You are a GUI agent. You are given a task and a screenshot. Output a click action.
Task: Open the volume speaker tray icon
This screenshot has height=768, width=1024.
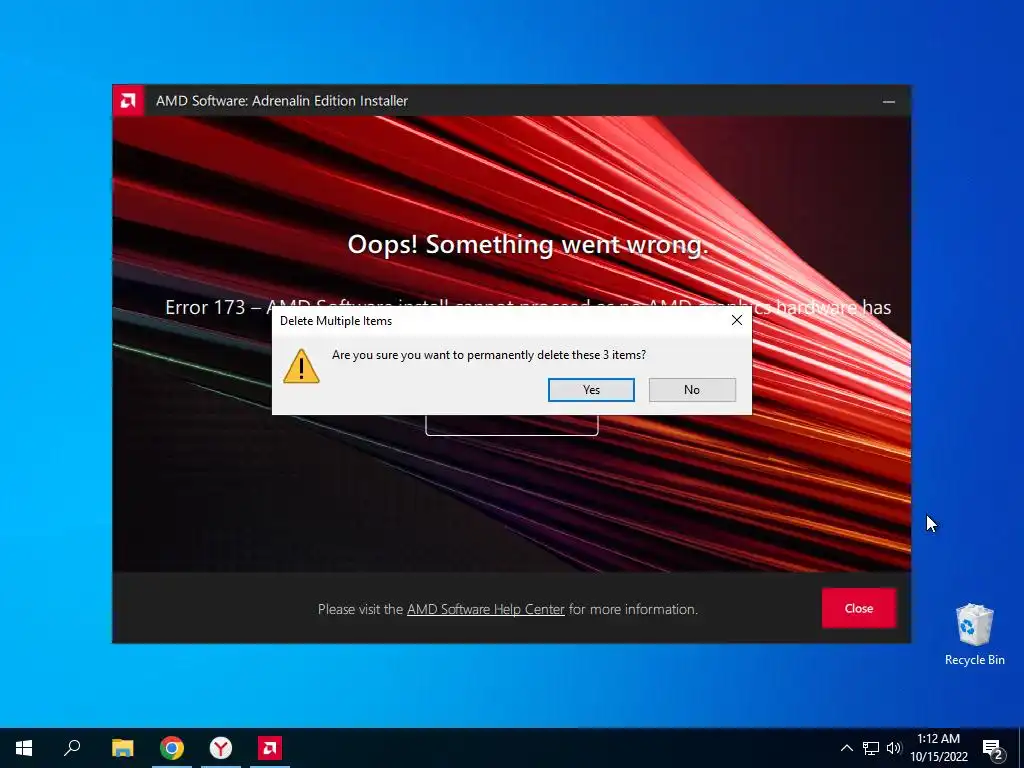click(894, 748)
